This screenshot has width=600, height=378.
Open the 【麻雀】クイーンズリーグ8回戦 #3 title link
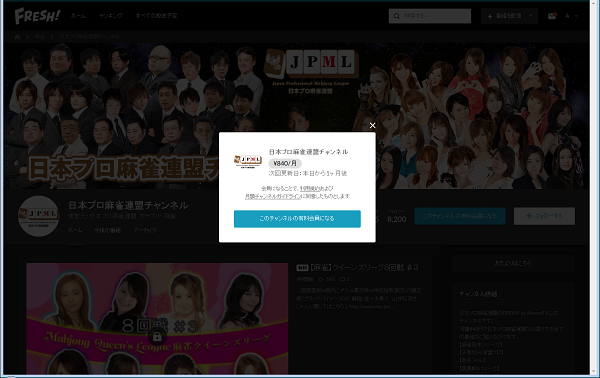pyautogui.click(x=357, y=267)
